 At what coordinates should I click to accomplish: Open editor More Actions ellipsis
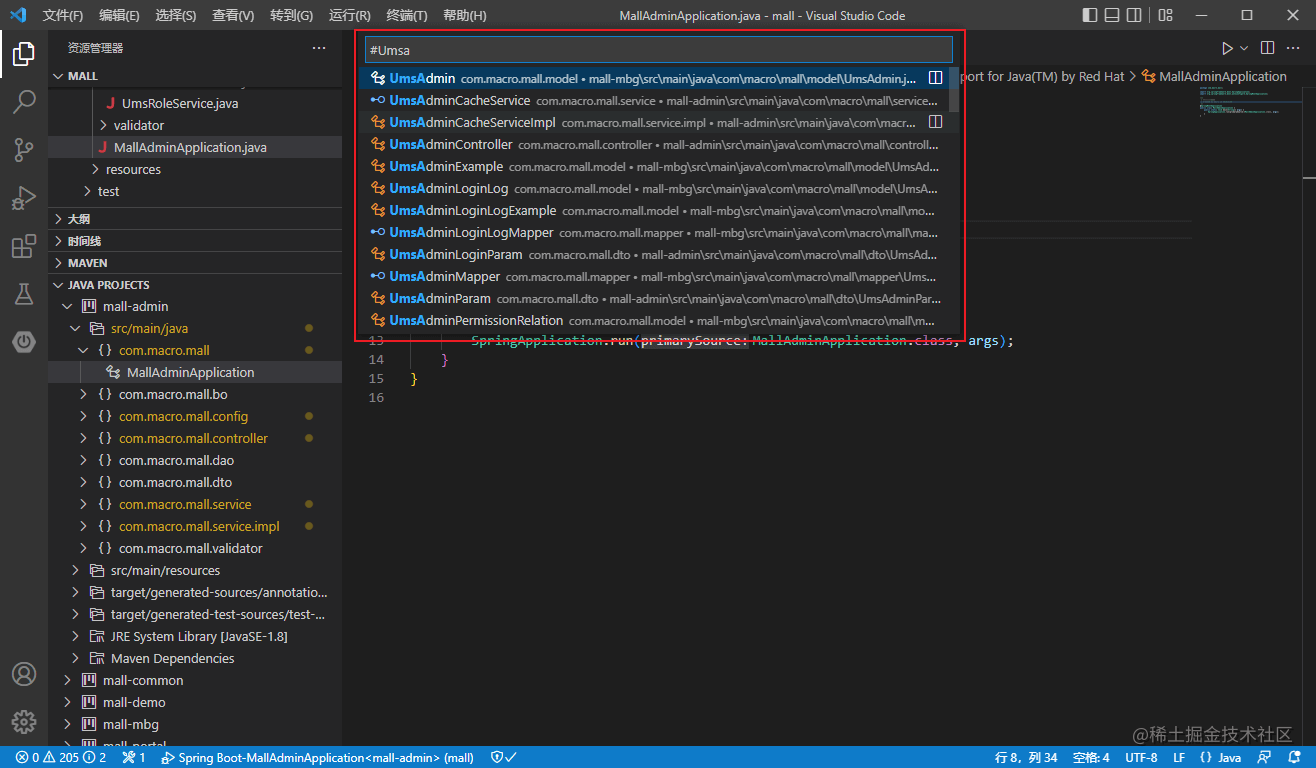point(1294,48)
